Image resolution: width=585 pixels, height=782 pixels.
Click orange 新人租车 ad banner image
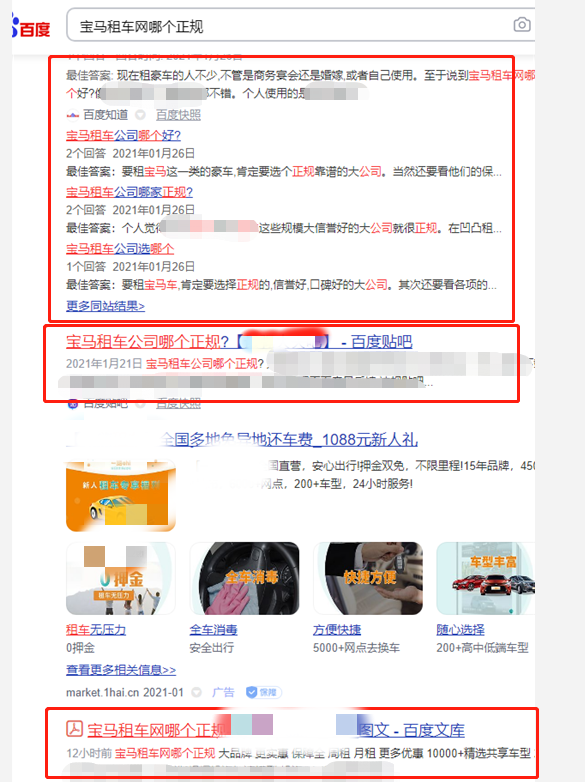point(121,495)
